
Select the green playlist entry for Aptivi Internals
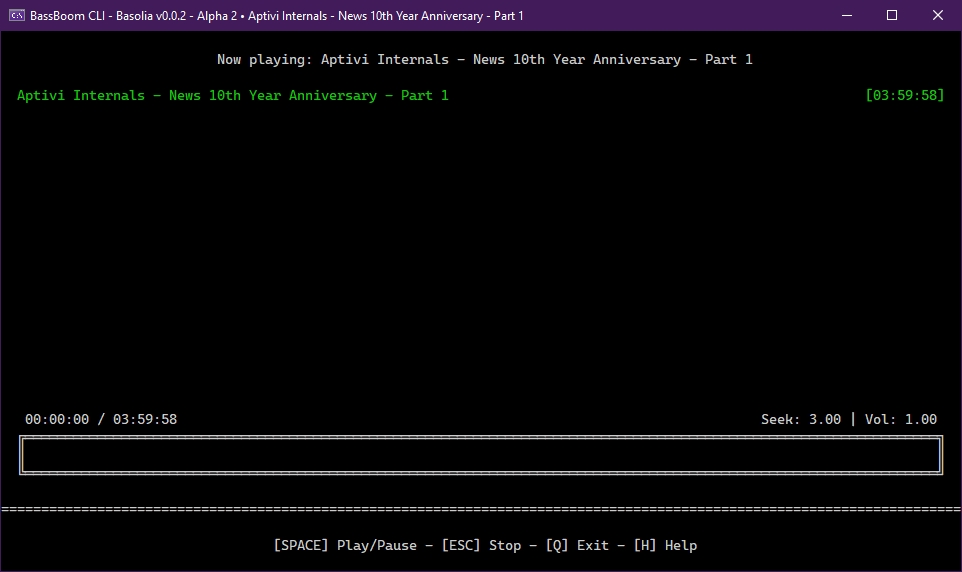click(x=232, y=95)
